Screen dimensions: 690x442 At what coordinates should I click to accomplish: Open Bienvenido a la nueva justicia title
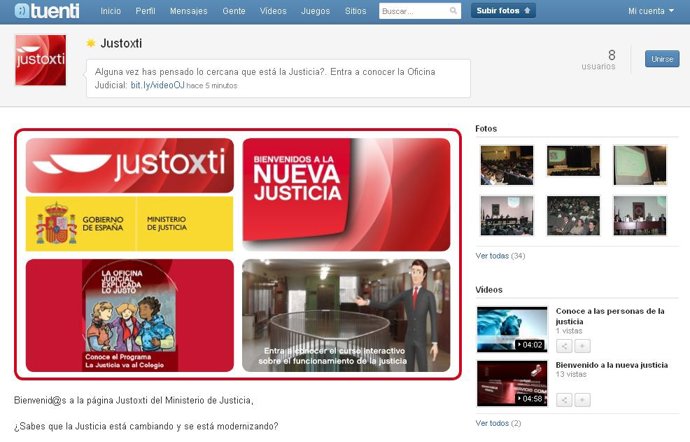(612, 365)
